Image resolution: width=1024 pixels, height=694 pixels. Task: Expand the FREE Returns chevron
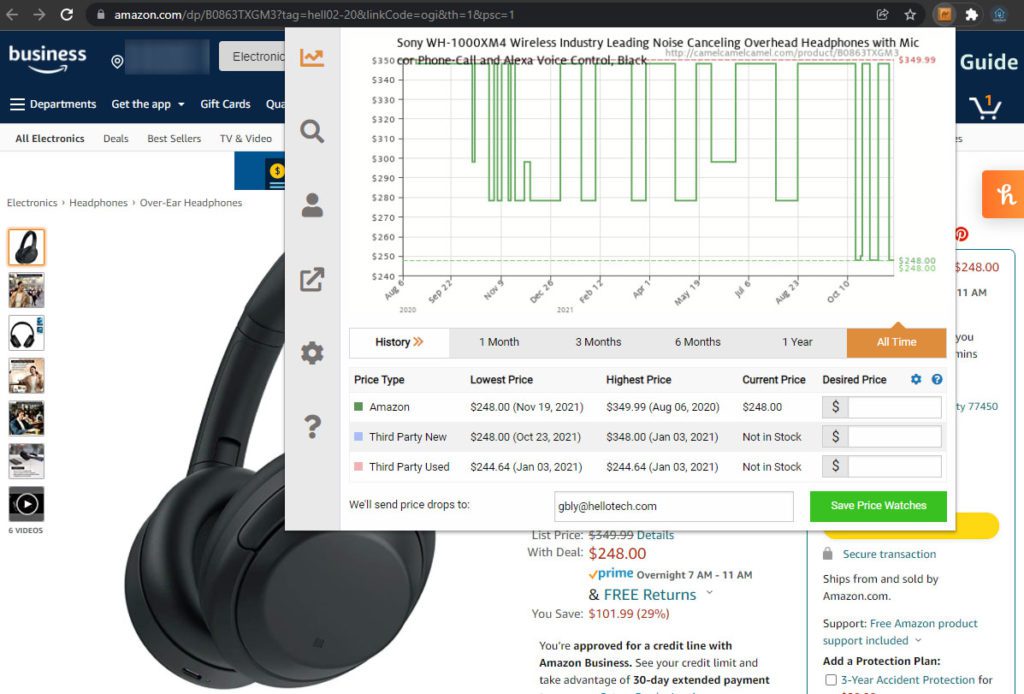point(710,593)
